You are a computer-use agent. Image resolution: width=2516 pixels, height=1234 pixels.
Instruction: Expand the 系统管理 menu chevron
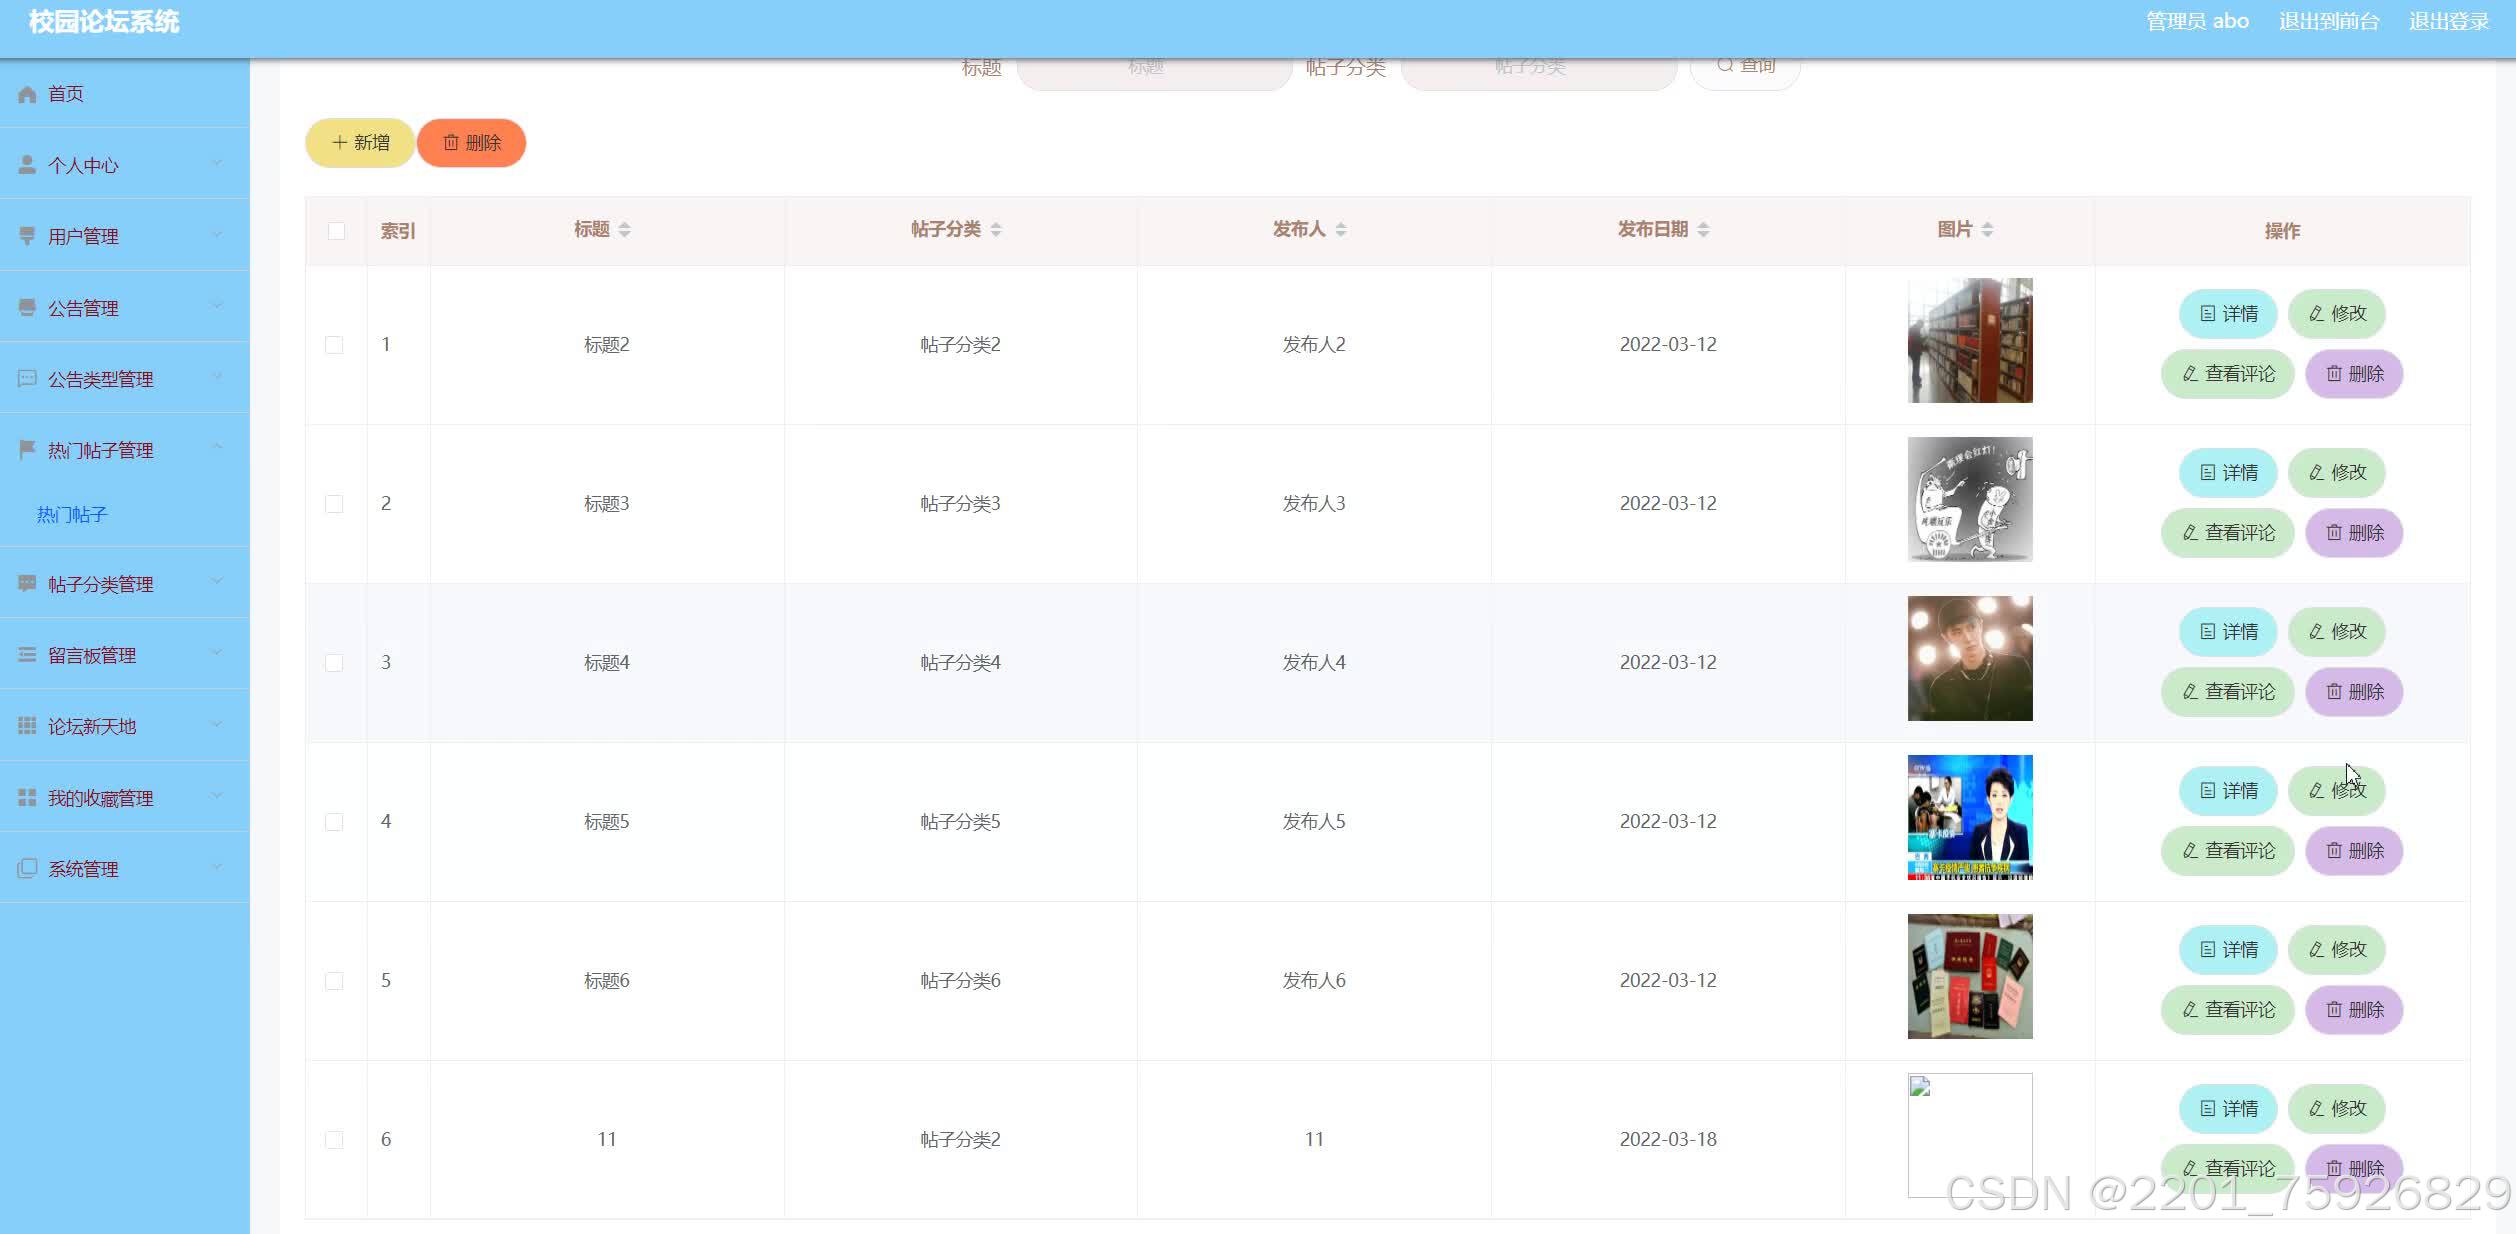217,867
